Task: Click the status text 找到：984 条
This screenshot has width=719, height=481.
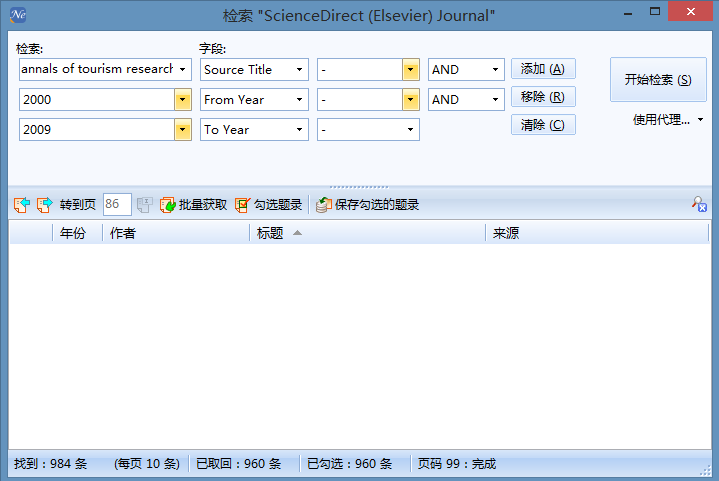Action: pyautogui.click(x=50, y=464)
